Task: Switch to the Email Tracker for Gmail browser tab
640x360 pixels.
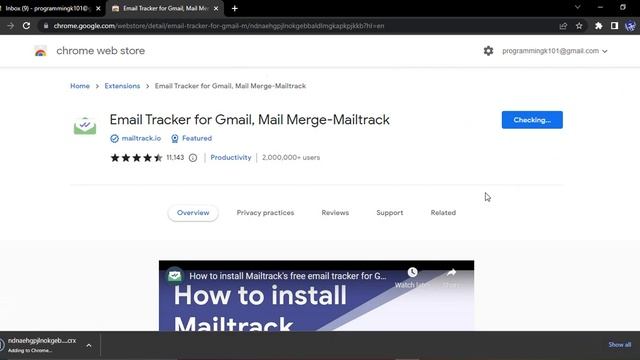Action: [x=165, y=9]
